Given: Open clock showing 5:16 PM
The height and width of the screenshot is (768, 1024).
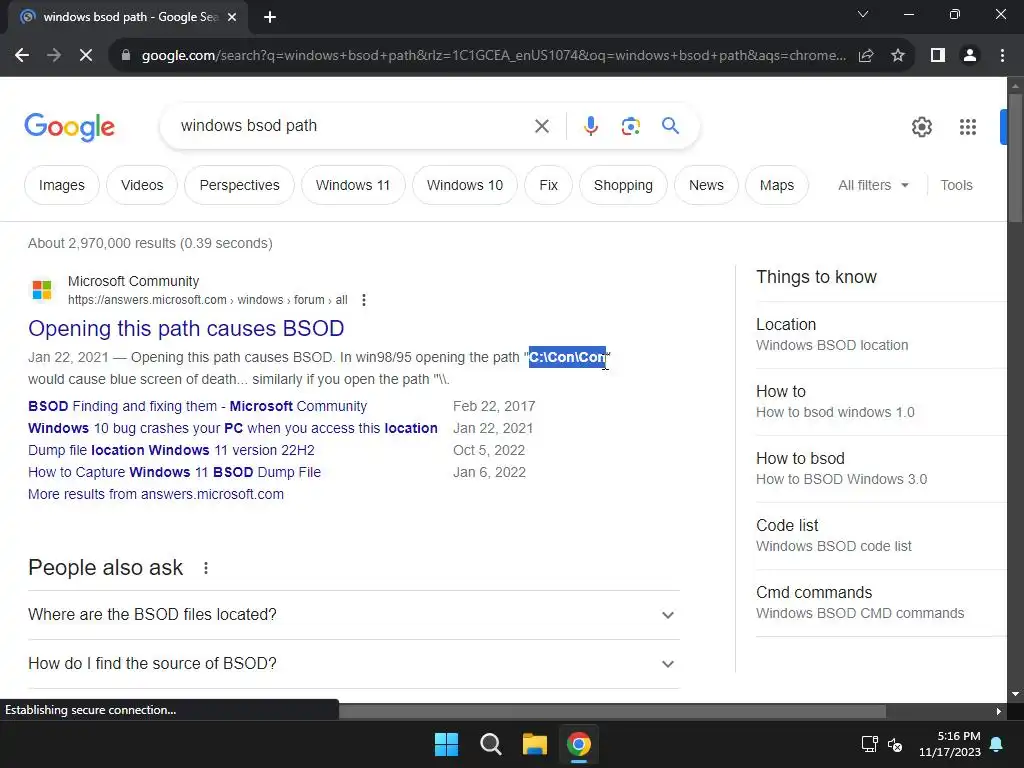Looking at the screenshot, I should coord(950,744).
